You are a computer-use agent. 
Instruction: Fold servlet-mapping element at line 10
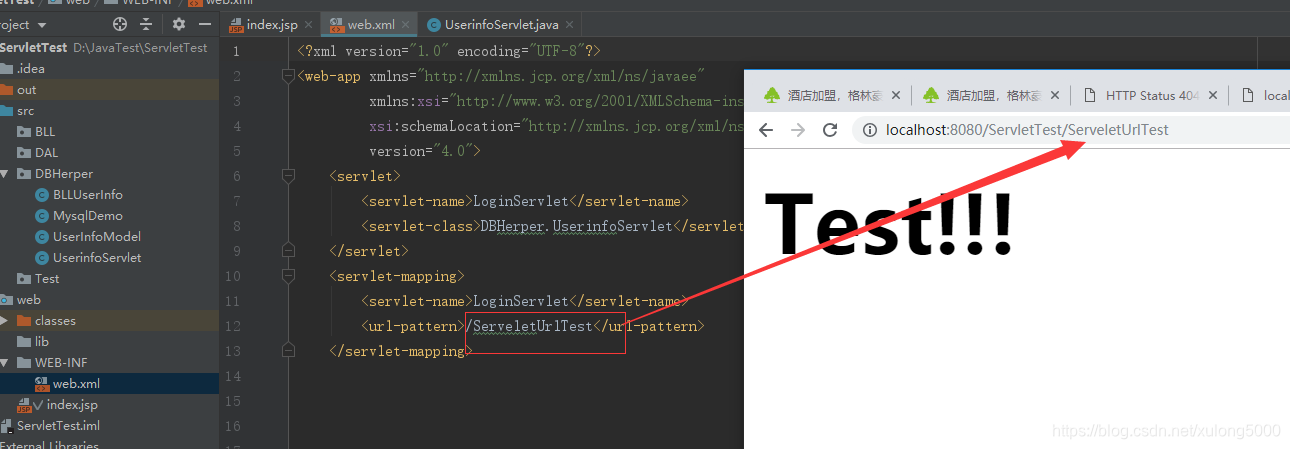point(288,276)
